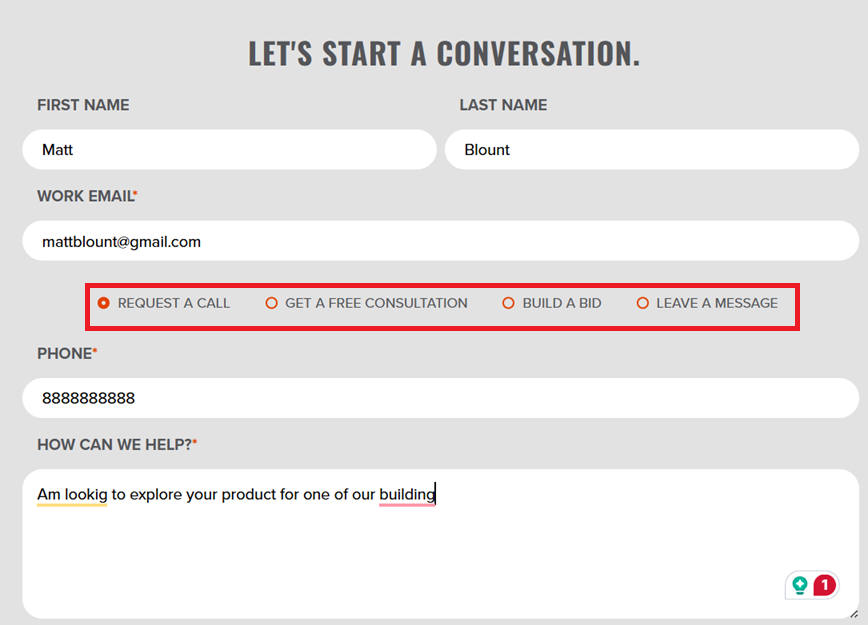The width and height of the screenshot is (868, 625).
Task: Click the How Can We Help label
Action: coord(117,445)
